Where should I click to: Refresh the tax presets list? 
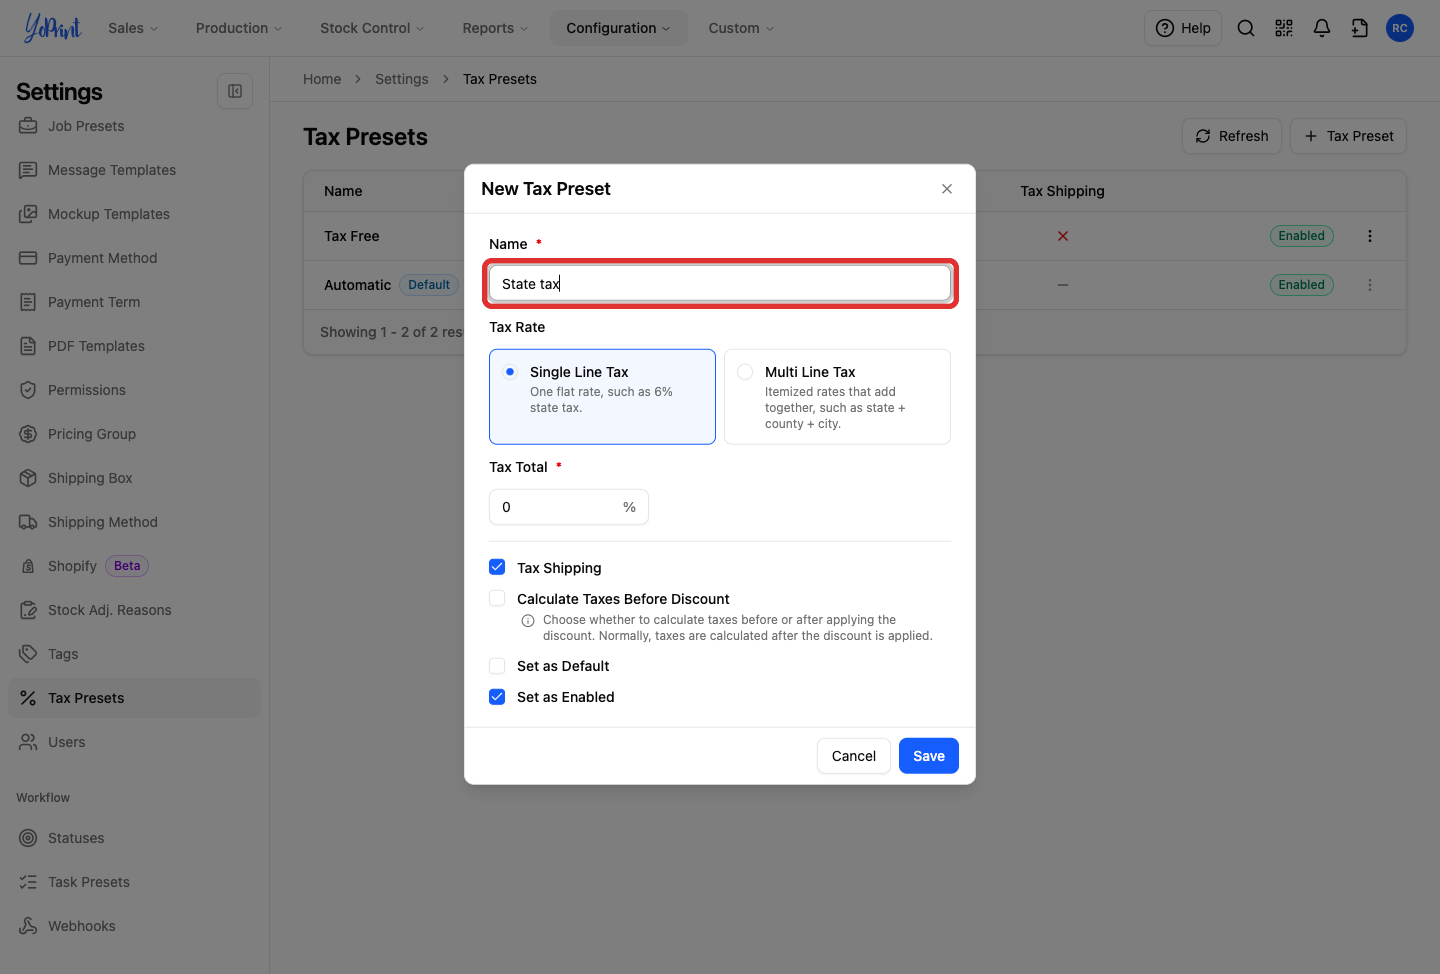tap(1232, 136)
